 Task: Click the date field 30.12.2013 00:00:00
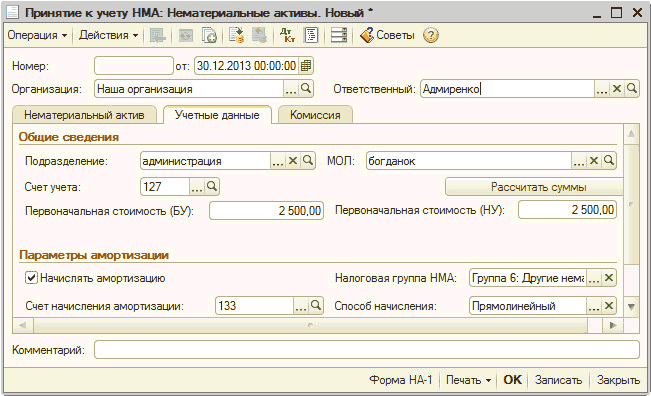click(246, 66)
